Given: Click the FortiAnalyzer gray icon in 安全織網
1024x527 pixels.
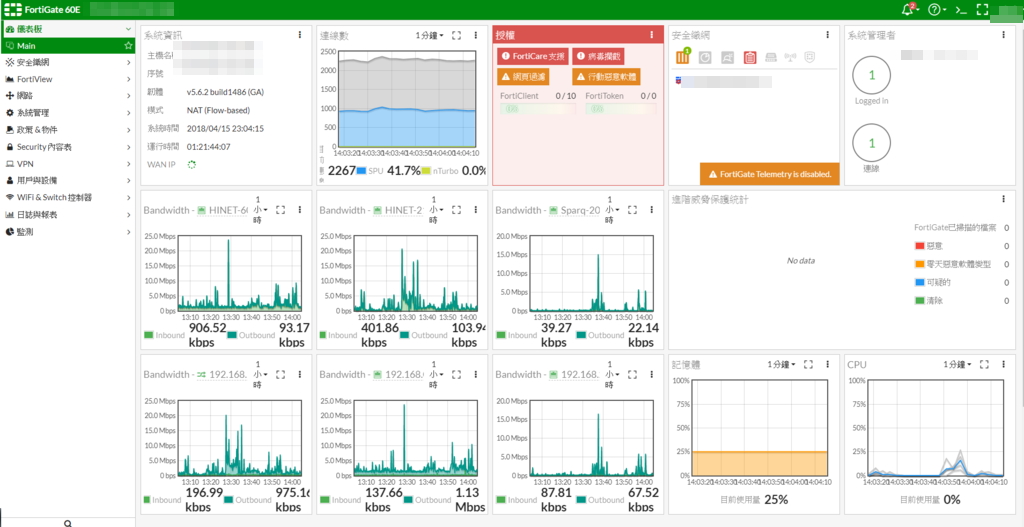Looking at the screenshot, I should tap(705, 57).
